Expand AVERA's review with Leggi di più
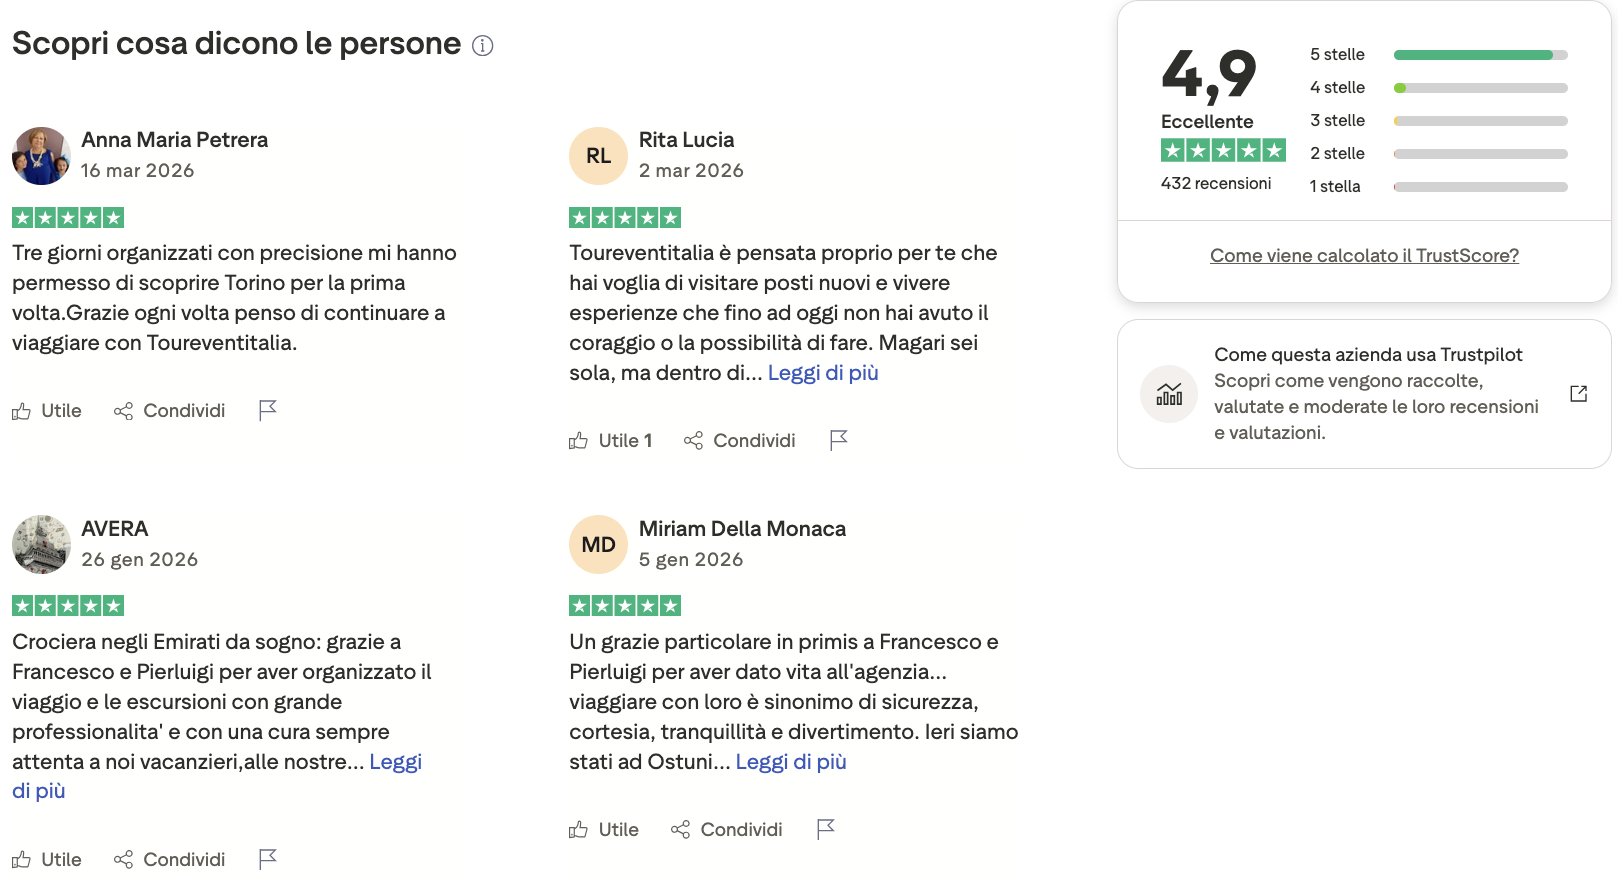This screenshot has width=1618, height=890. [x=395, y=762]
